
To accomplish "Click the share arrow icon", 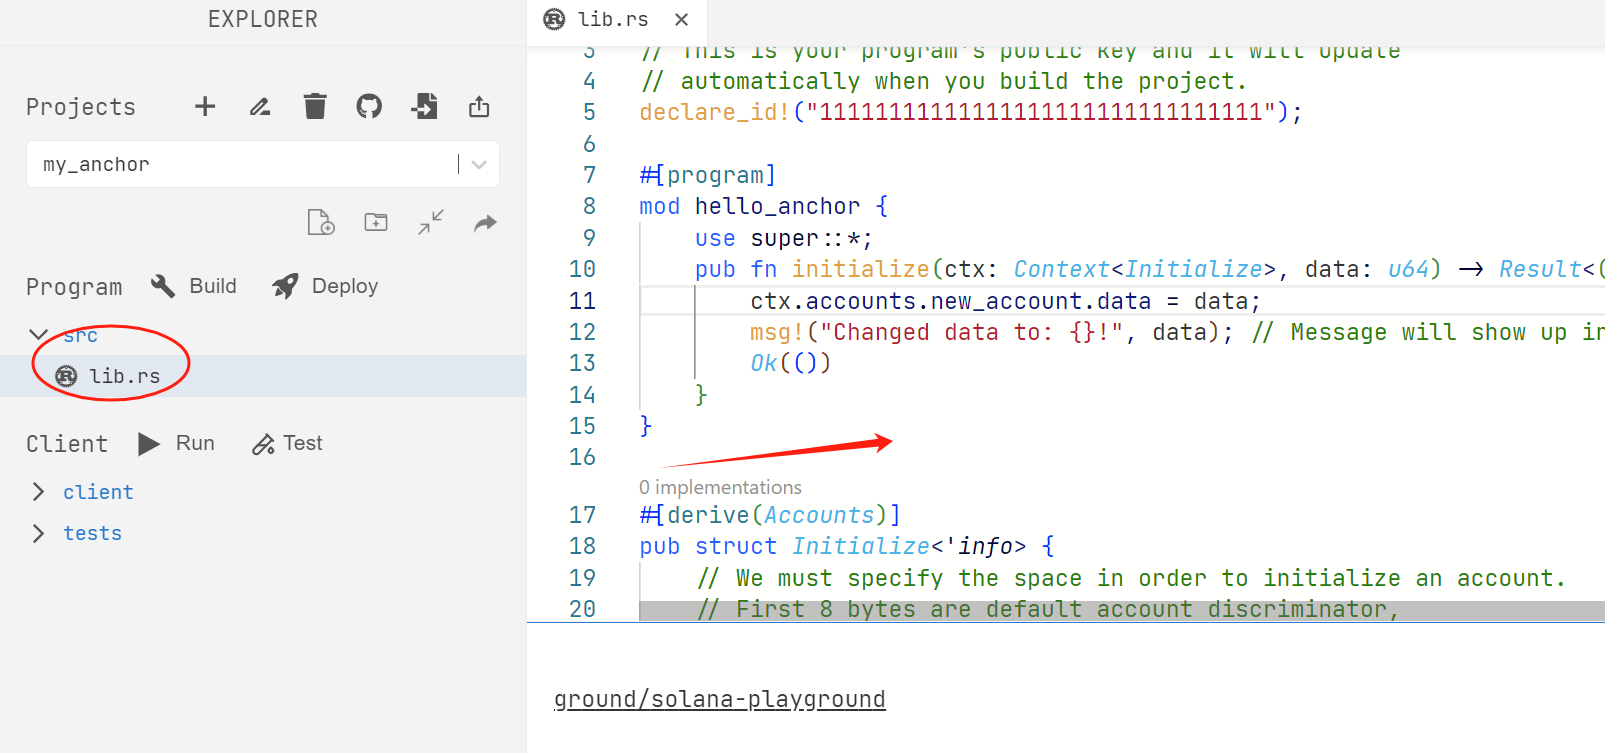I will click(x=485, y=223).
